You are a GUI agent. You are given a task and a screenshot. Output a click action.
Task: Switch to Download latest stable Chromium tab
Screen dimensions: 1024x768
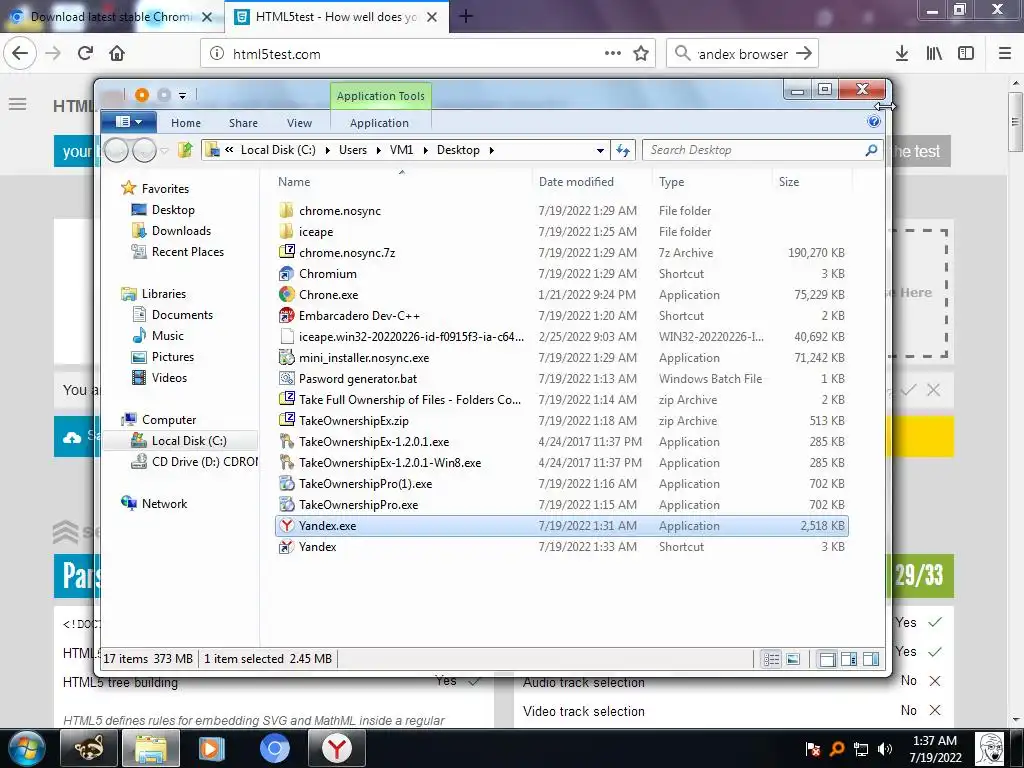pyautogui.click(x=111, y=16)
